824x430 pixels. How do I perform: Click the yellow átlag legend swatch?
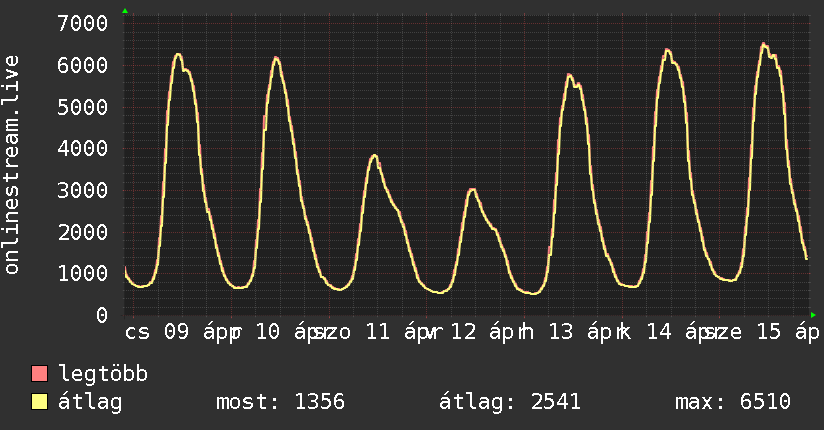click(39, 402)
